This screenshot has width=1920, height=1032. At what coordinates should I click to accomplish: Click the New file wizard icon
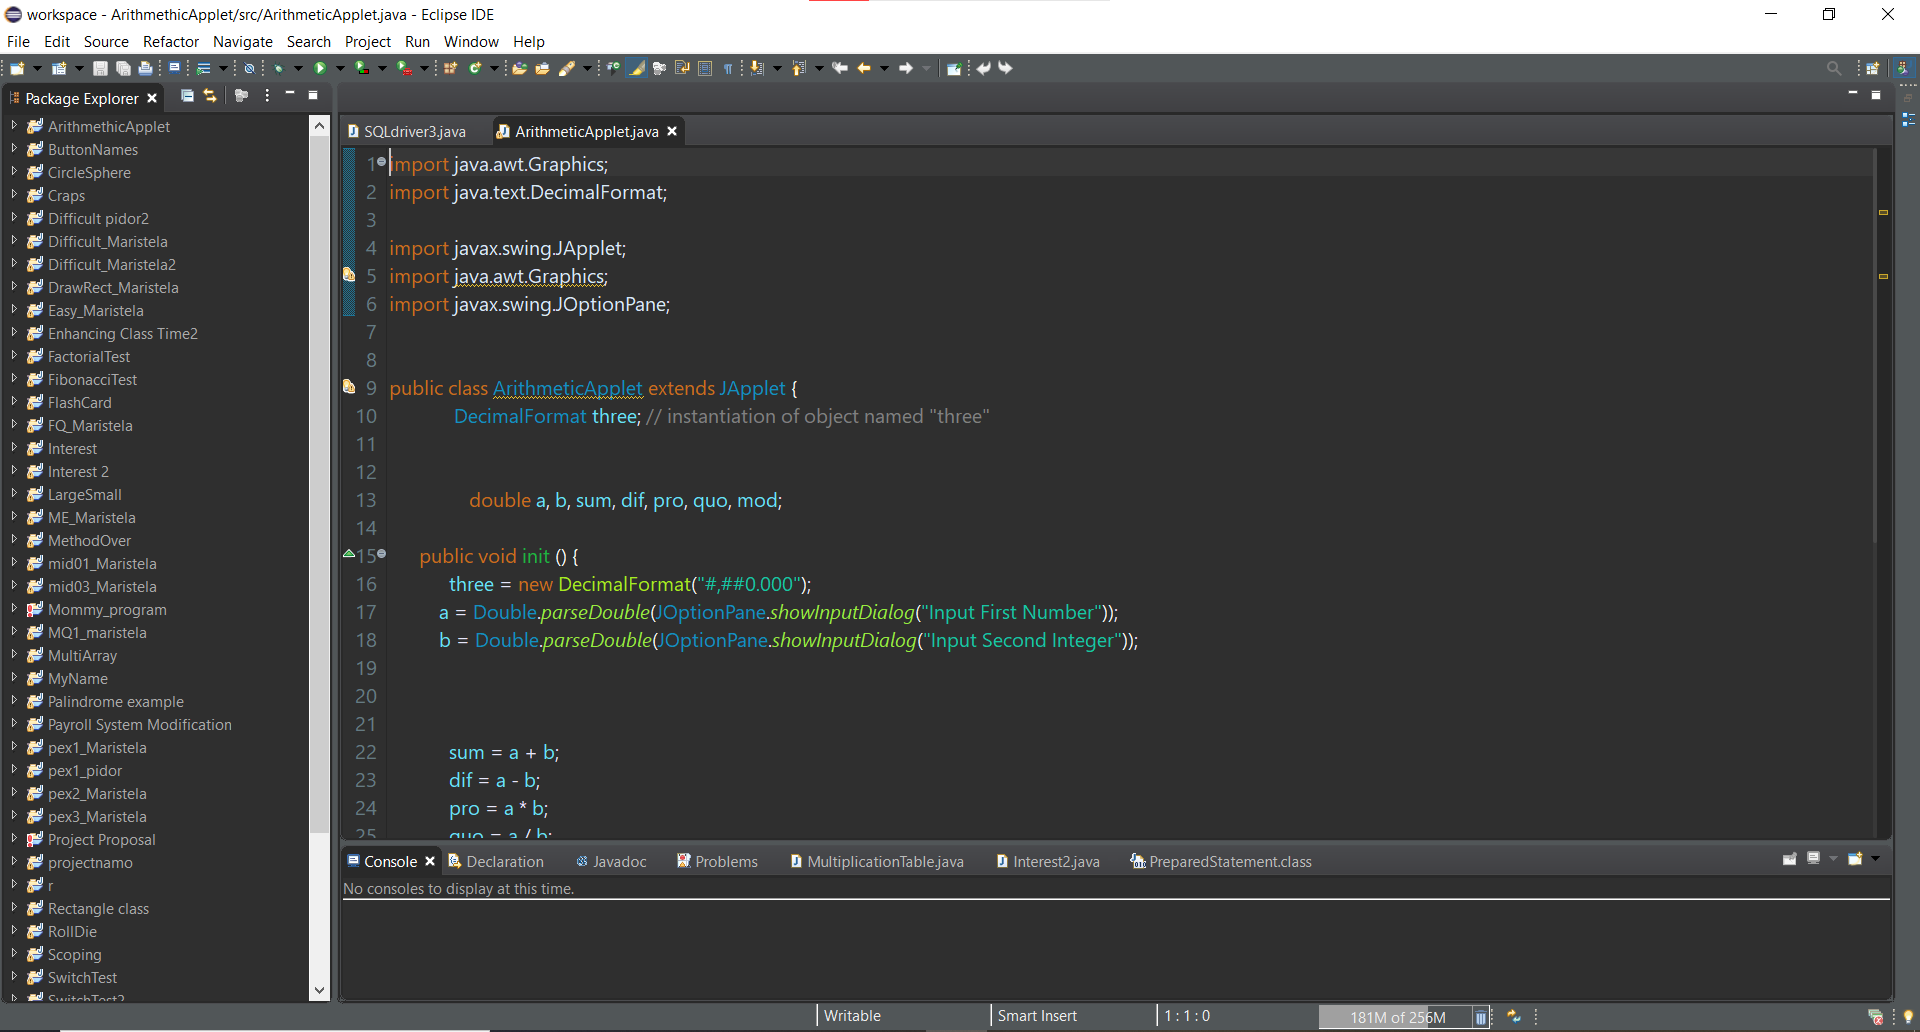click(17, 68)
